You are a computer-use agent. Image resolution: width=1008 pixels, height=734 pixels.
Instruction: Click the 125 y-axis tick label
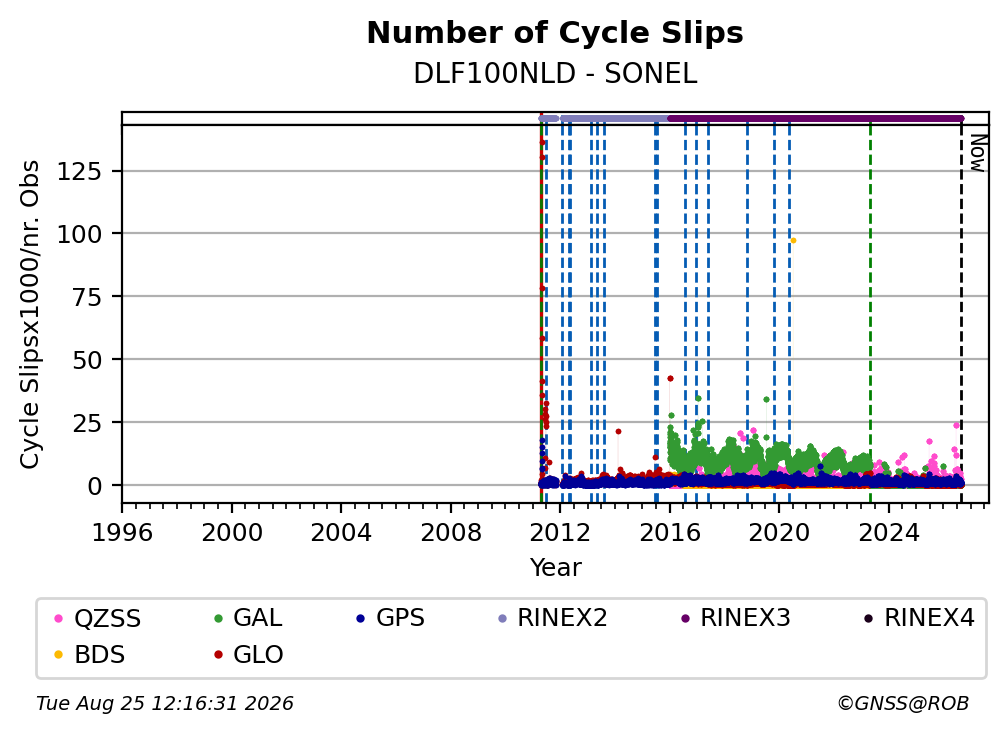(x=79, y=172)
